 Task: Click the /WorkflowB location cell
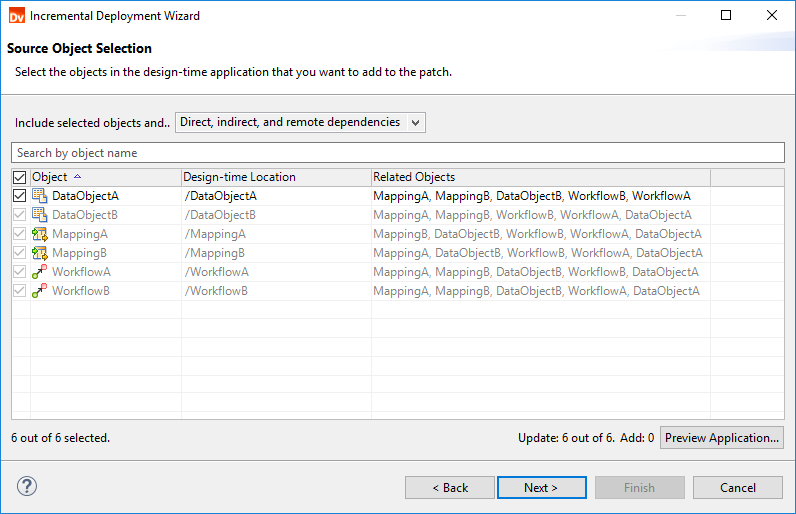pos(276,291)
